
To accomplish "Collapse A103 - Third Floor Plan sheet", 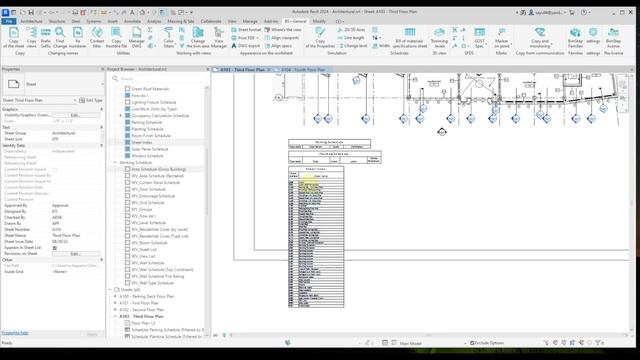I will coord(115,316).
